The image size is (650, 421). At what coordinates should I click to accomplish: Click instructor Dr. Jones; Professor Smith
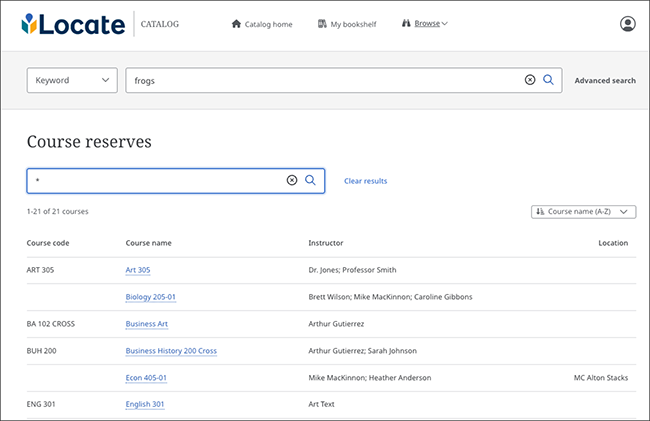352,270
